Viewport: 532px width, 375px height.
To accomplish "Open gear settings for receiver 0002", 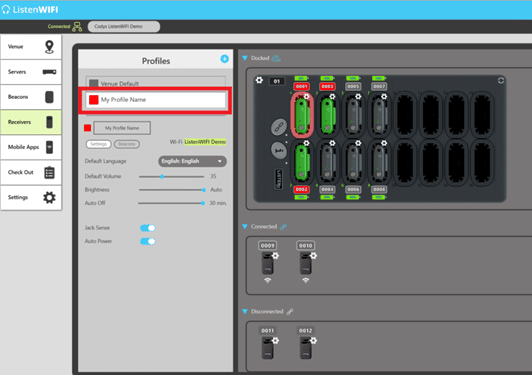I will tap(307, 143).
